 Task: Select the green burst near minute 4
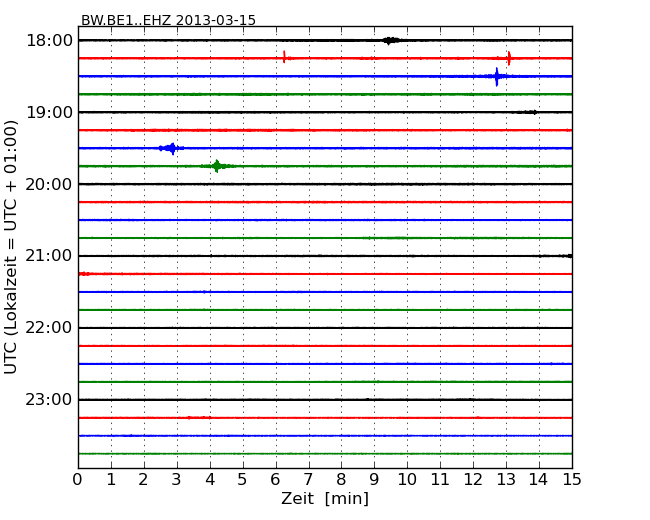218,166
